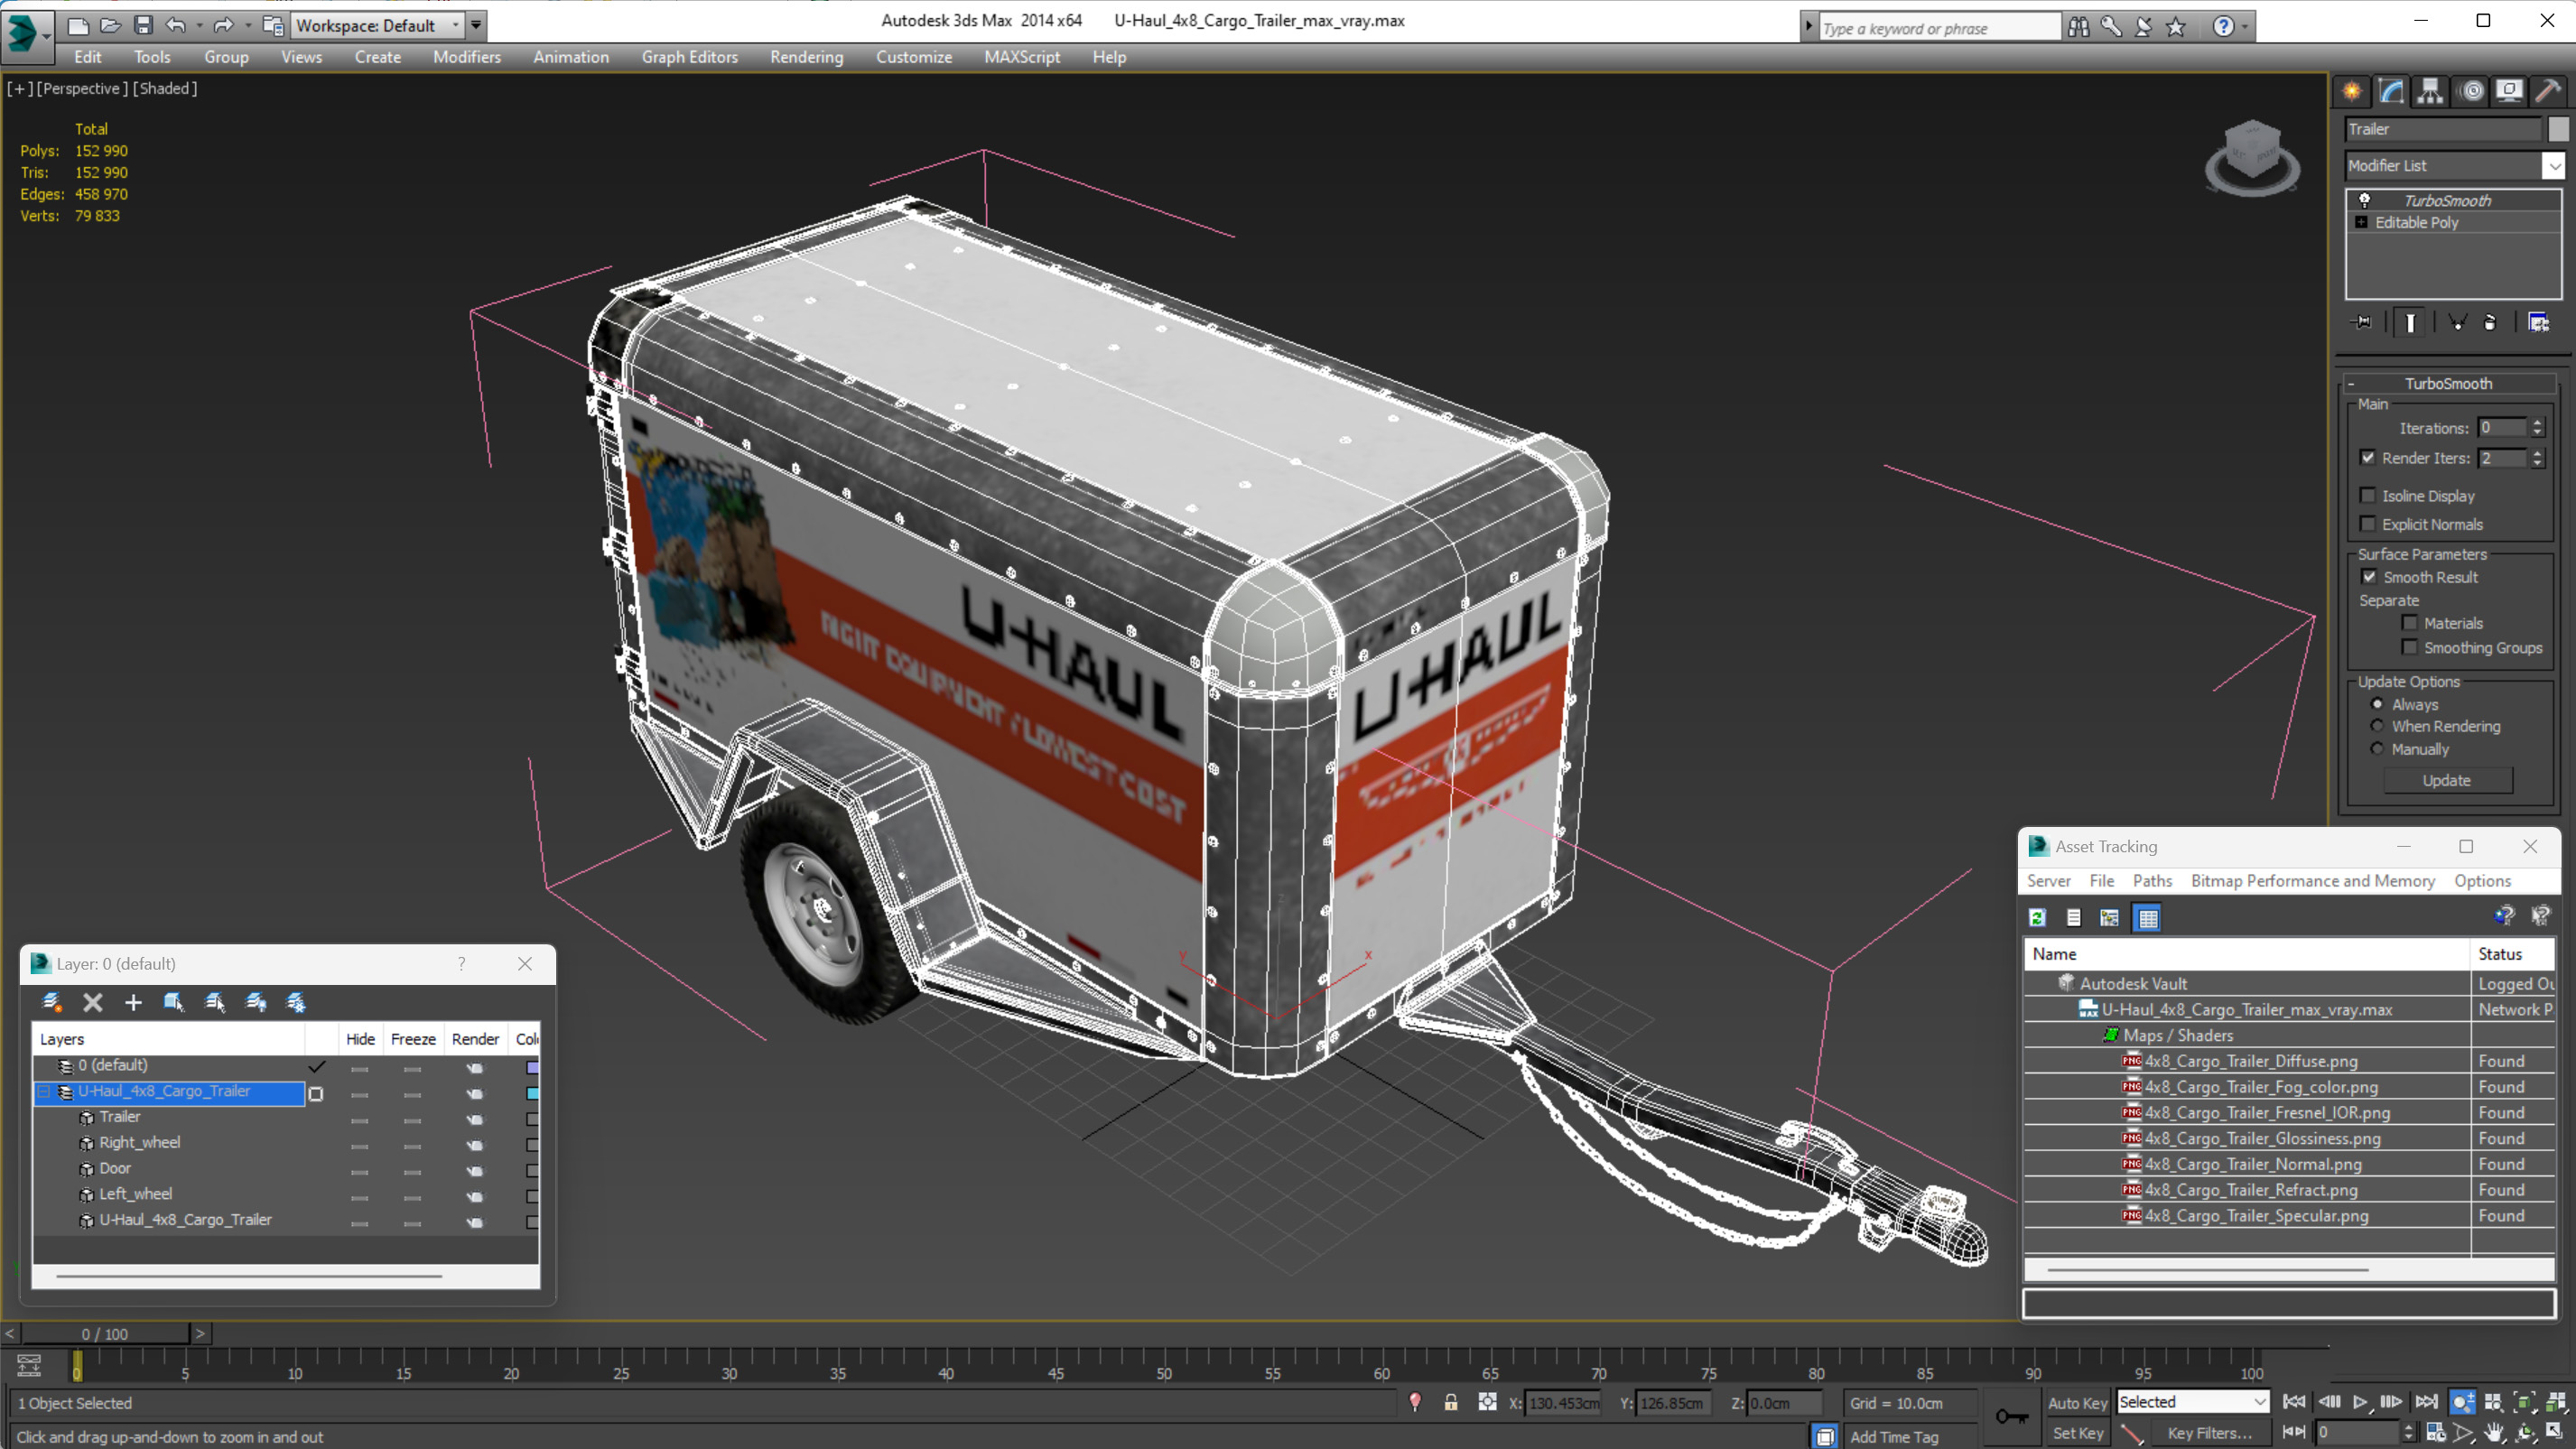Image resolution: width=2576 pixels, height=1449 pixels.
Task: Select the Manually update option
Action: (2377, 749)
